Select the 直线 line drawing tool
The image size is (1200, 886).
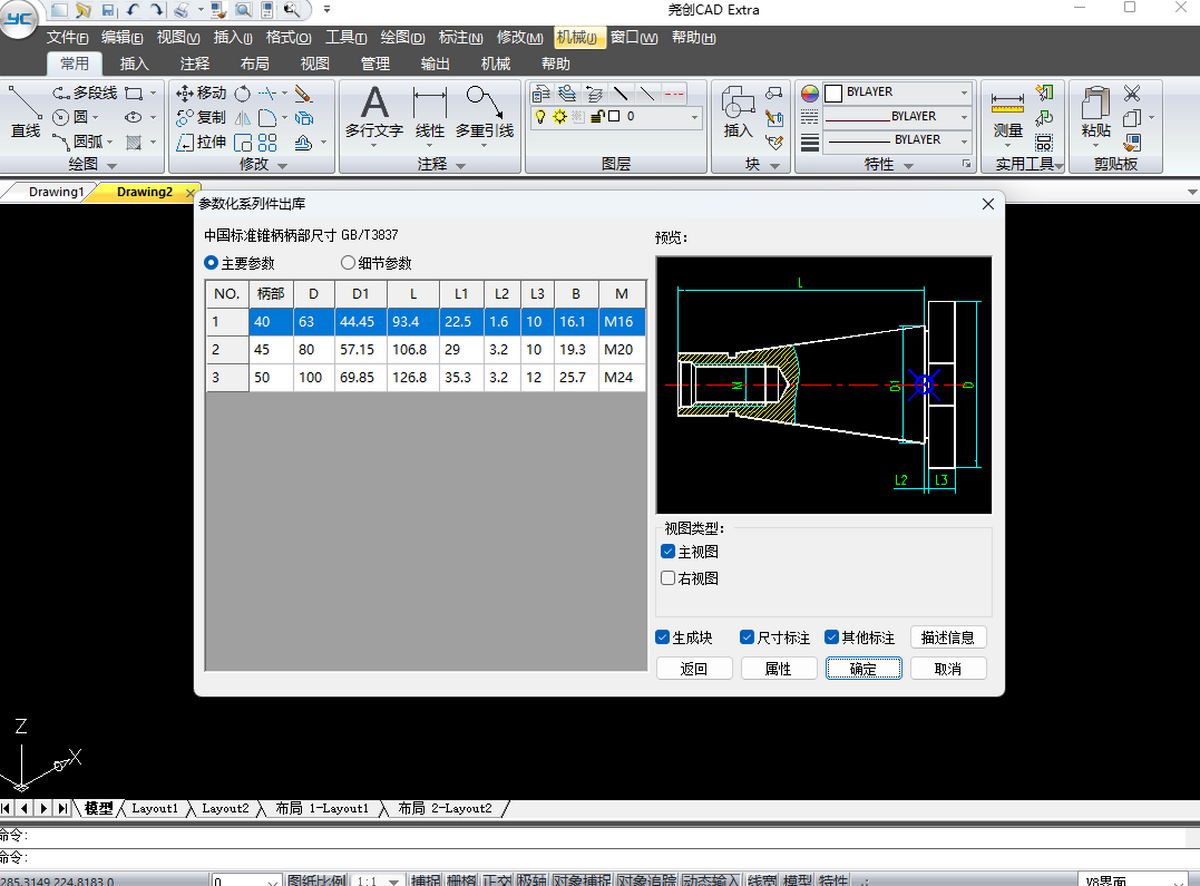[25, 112]
